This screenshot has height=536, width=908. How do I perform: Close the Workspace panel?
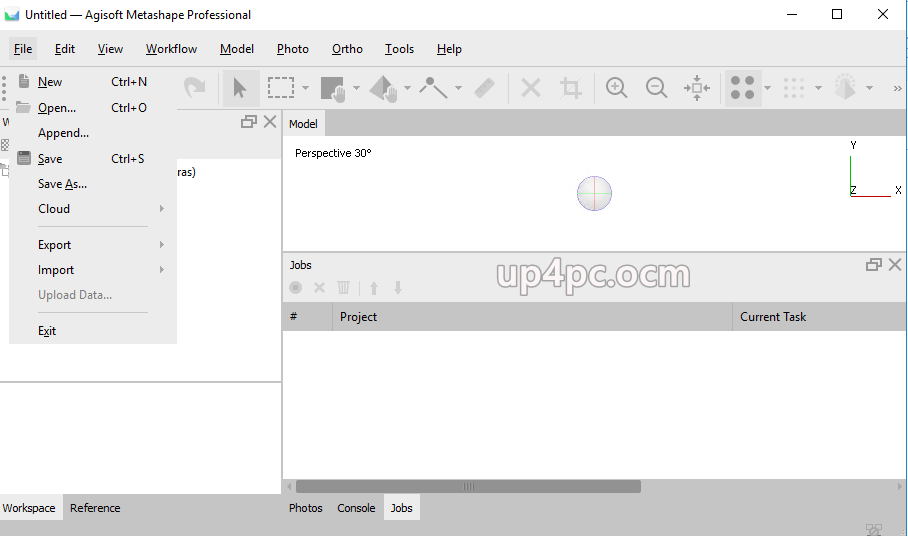pos(270,122)
